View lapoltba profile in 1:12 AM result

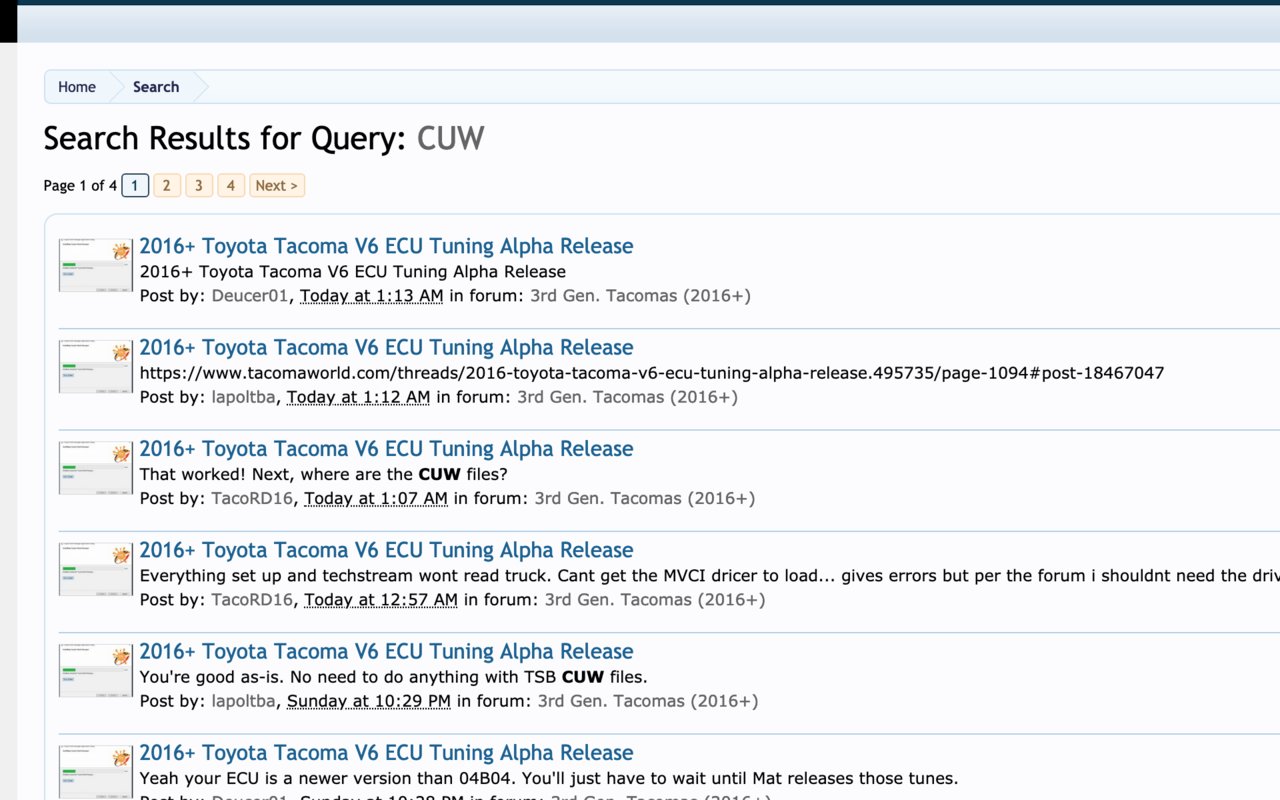pyautogui.click(x=243, y=397)
